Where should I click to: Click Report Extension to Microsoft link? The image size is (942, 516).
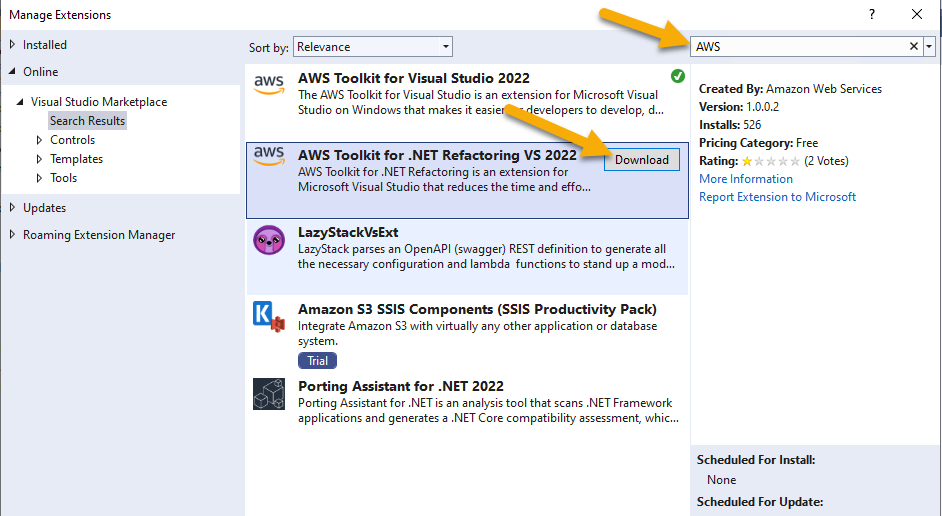click(x=777, y=197)
